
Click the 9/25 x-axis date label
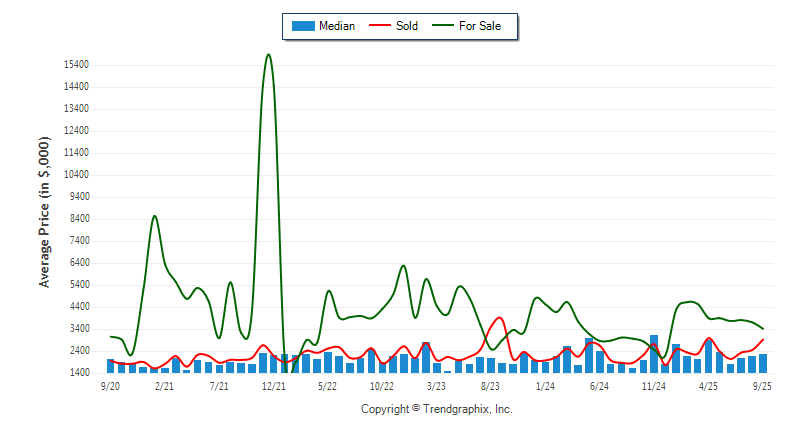pyautogui.click(x=762, y=385)
